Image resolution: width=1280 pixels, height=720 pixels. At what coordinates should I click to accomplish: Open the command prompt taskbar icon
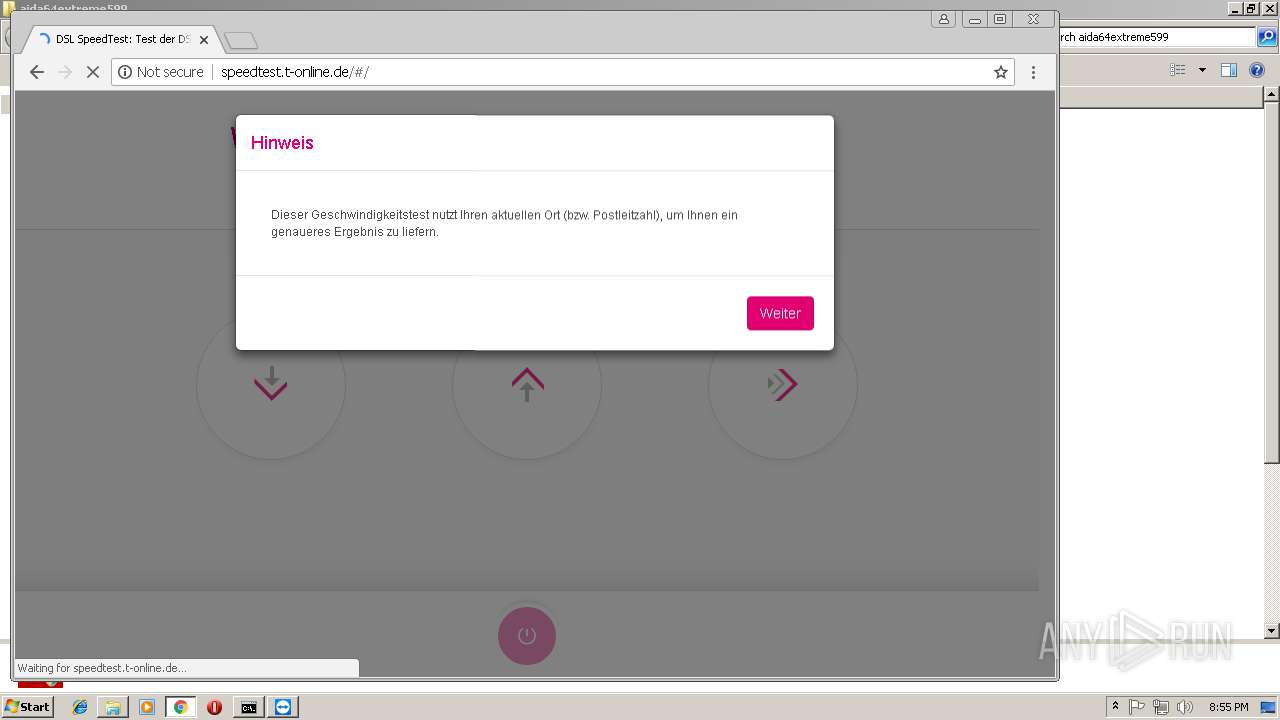pos(248,707)
